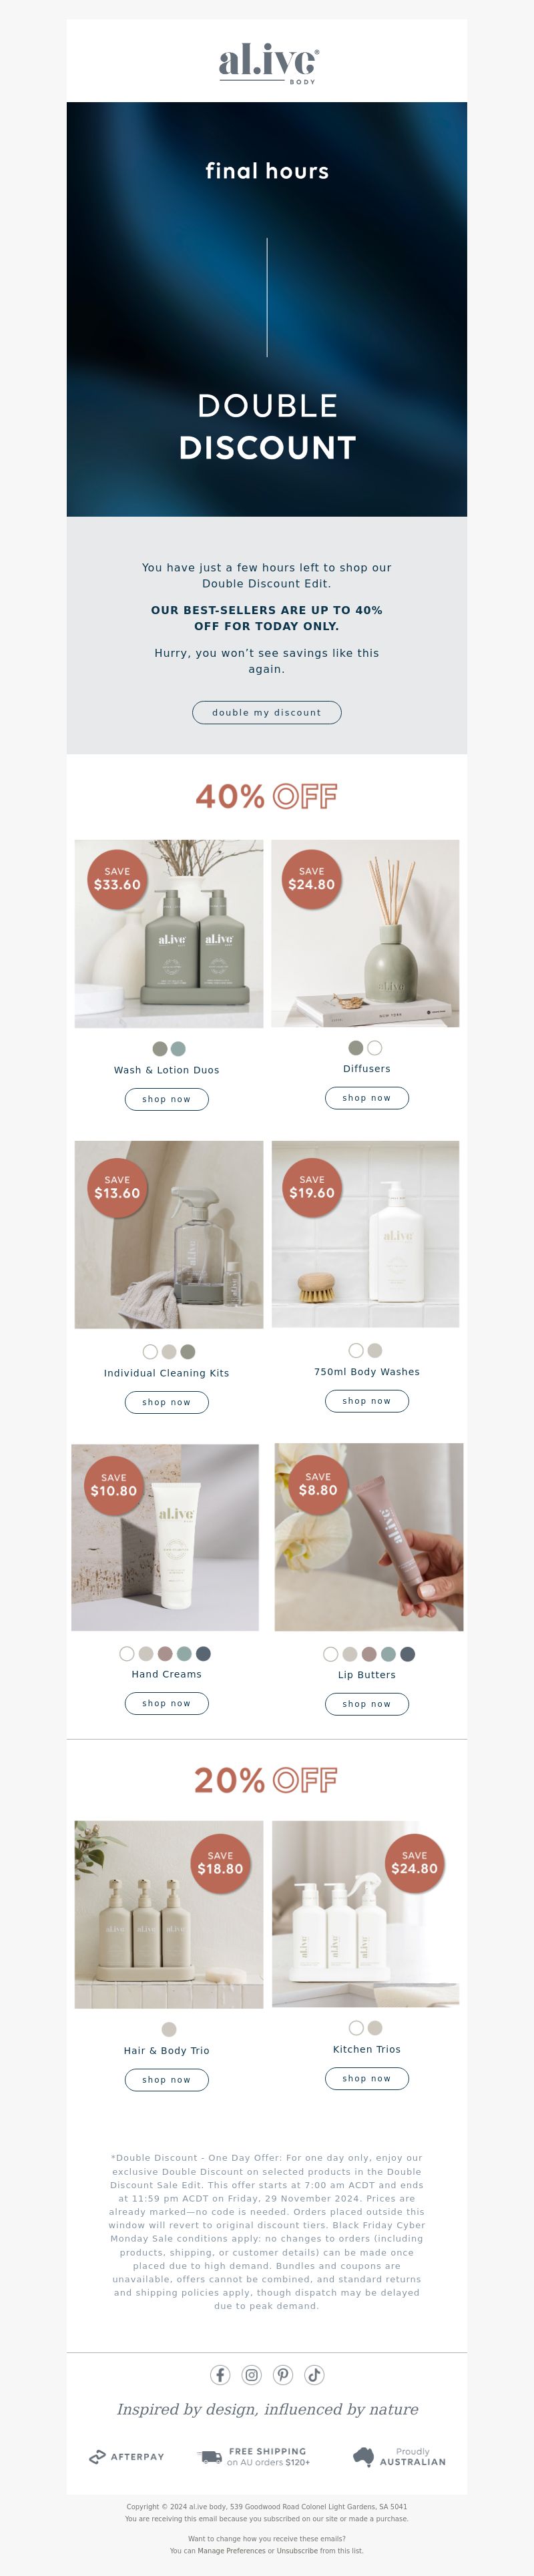This screenshot has width=534, height=2576.
Task: Click the Proudly Australian map icon
Action: [x=364, y=2455]
